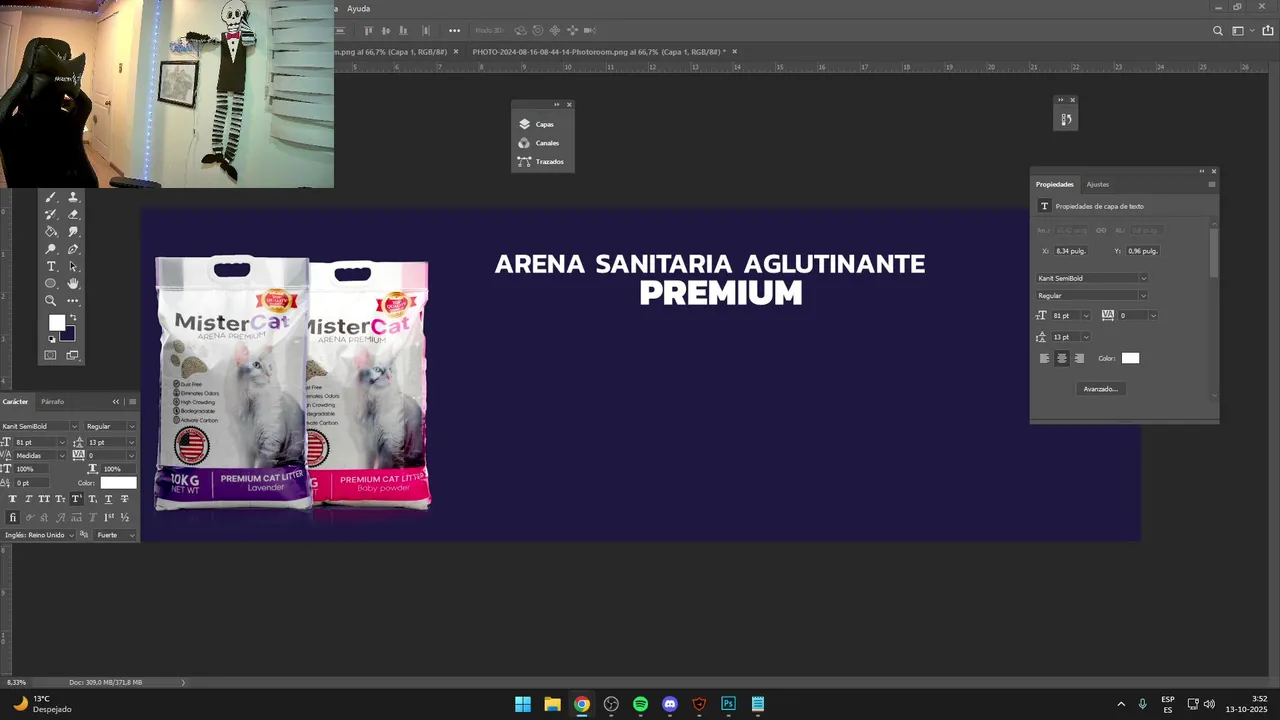This screenshot has width=1280, height=720.
Task: Toggle All Caps in Carácter panel
Action: (x=44, y=499)
